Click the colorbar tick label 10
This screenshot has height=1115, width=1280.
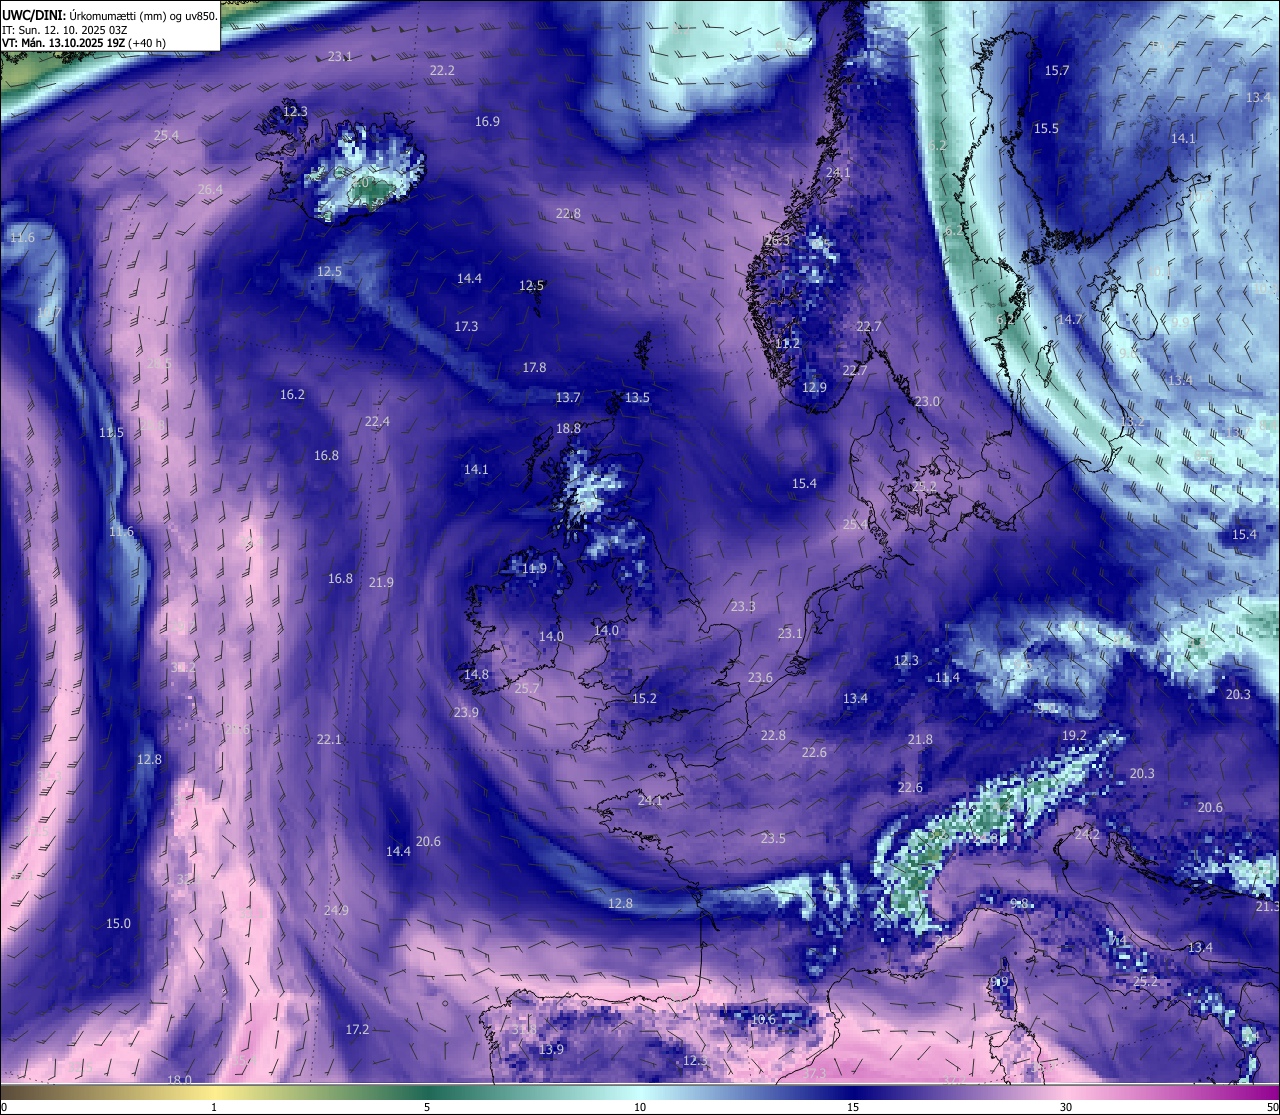[640, 1107]
